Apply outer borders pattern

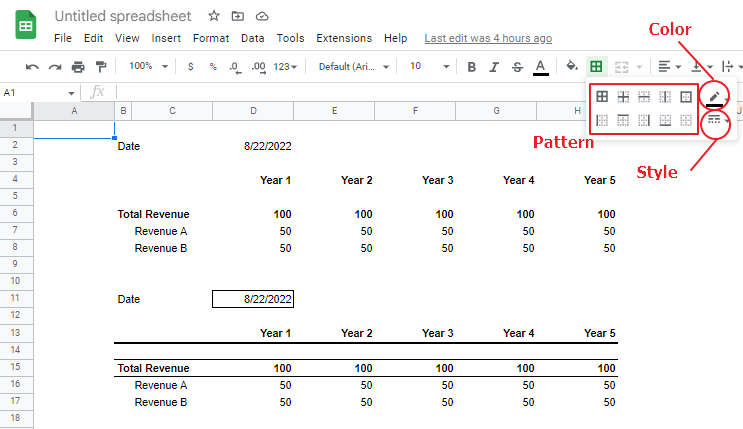click(686, 97)
